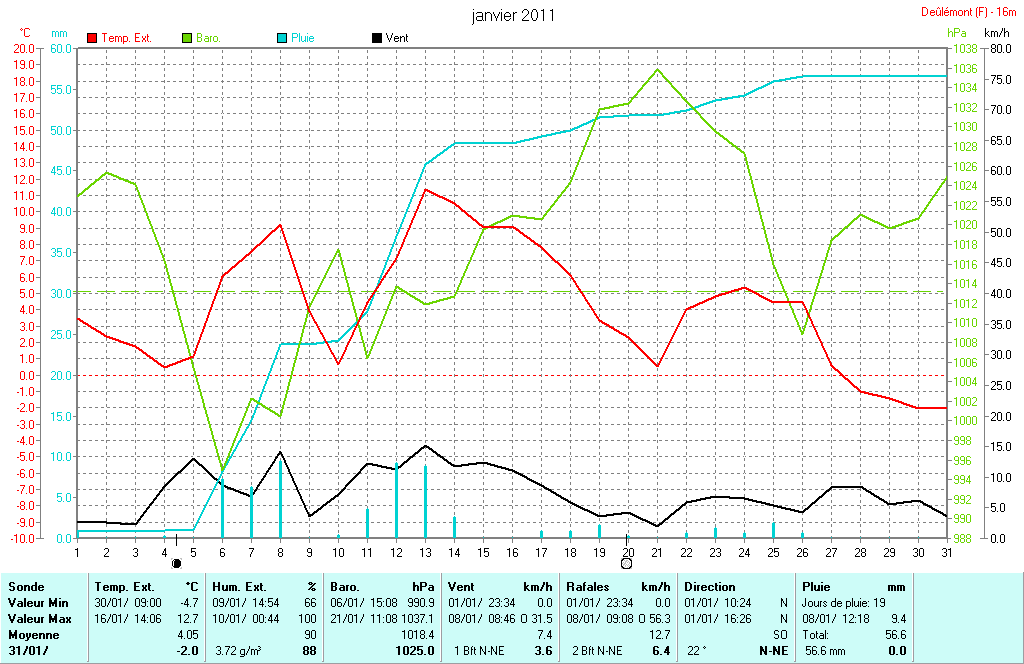Select the Temp. Ext. legend label
Viewport: 1024px width, 664px height.
pos(127,38)
